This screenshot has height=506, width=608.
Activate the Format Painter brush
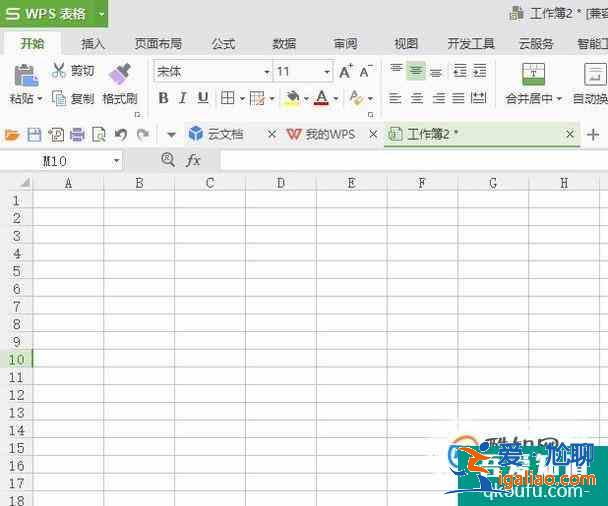pos(119,74)
